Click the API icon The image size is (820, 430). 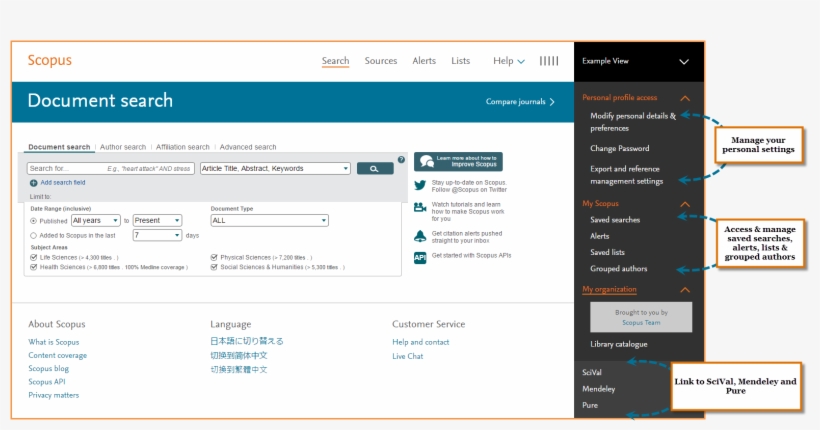[x=420, y=258]
